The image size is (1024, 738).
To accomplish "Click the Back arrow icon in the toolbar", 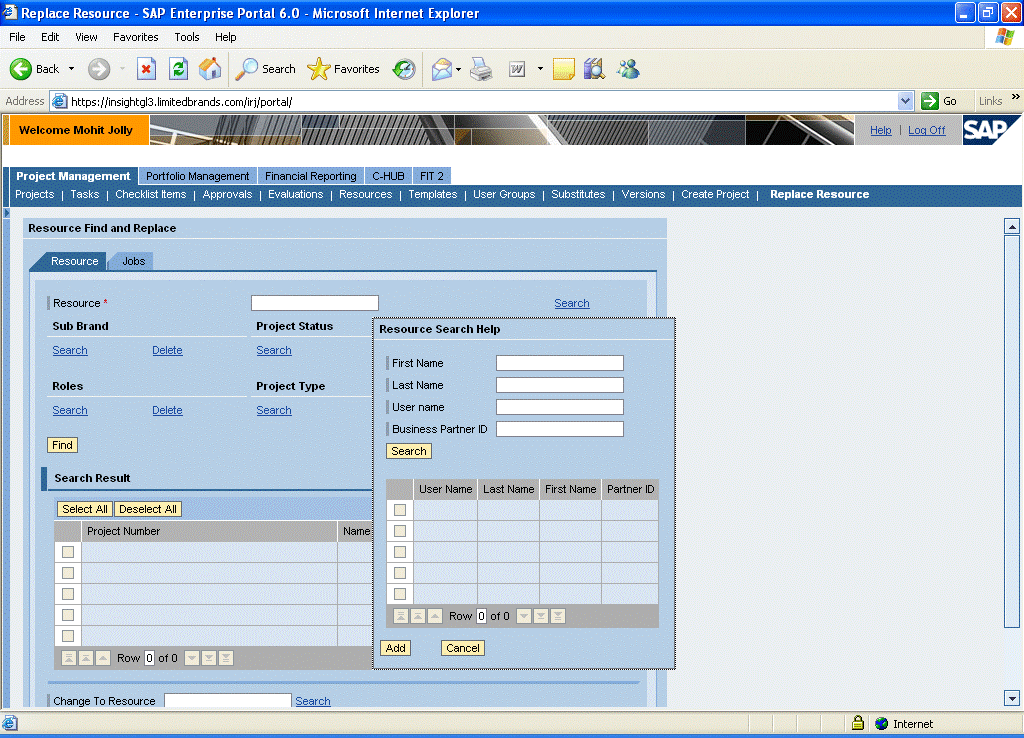I will tap(21, 69).
